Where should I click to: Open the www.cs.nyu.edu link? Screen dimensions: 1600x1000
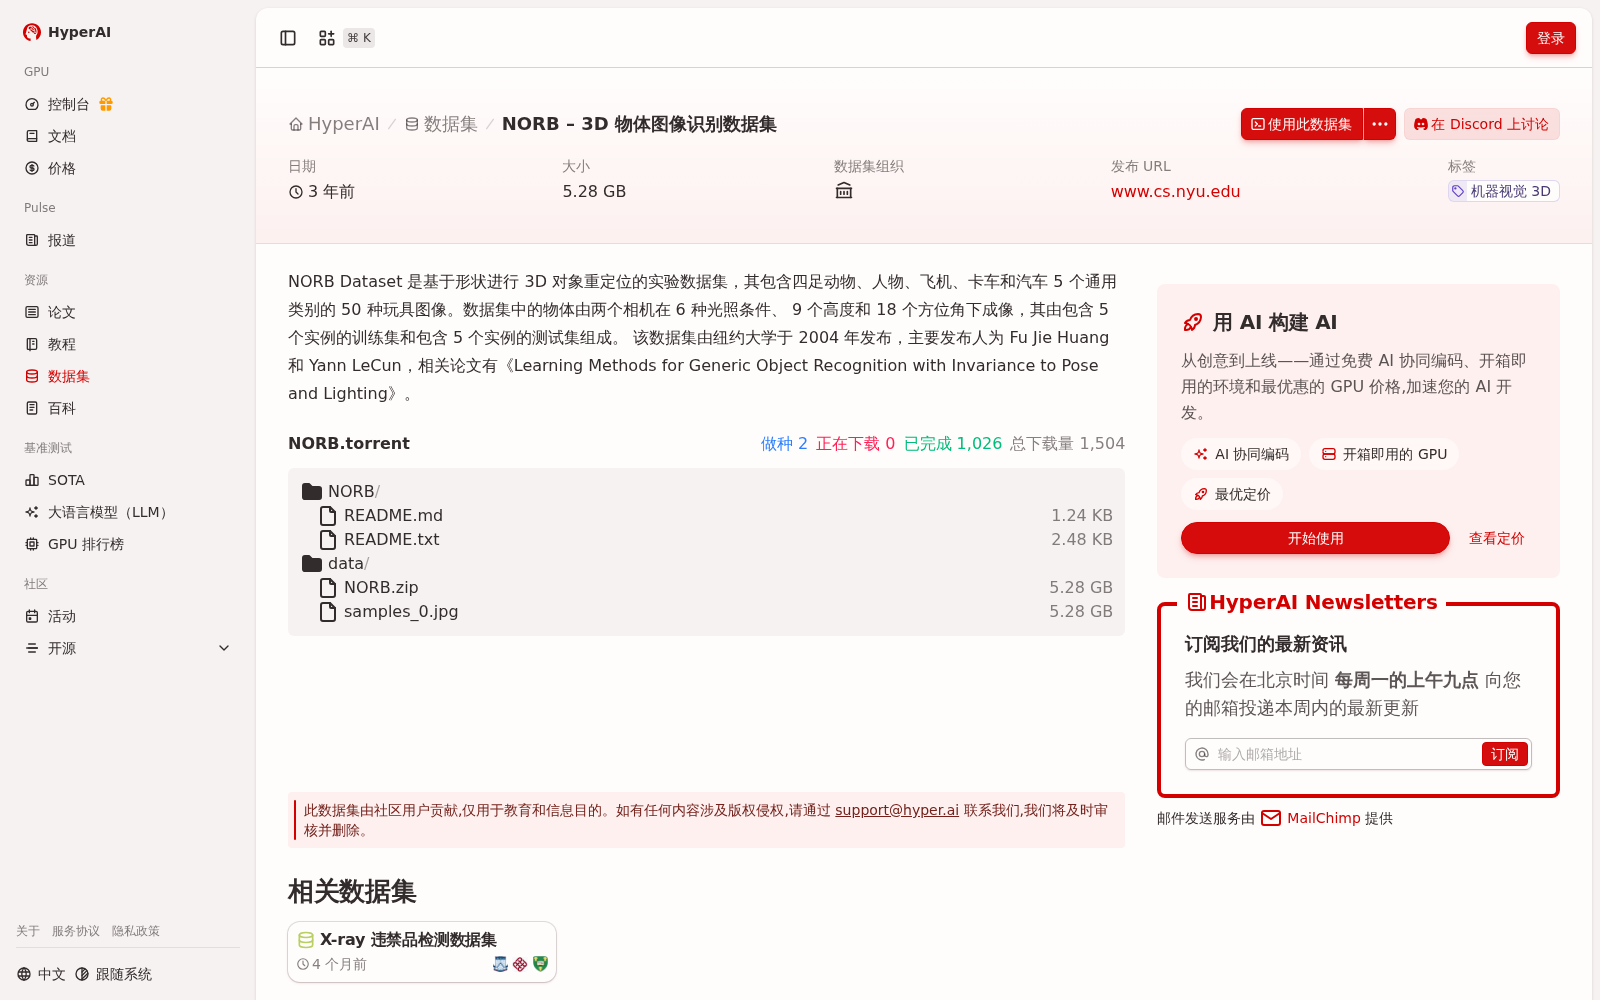[x=1175, y=191]
